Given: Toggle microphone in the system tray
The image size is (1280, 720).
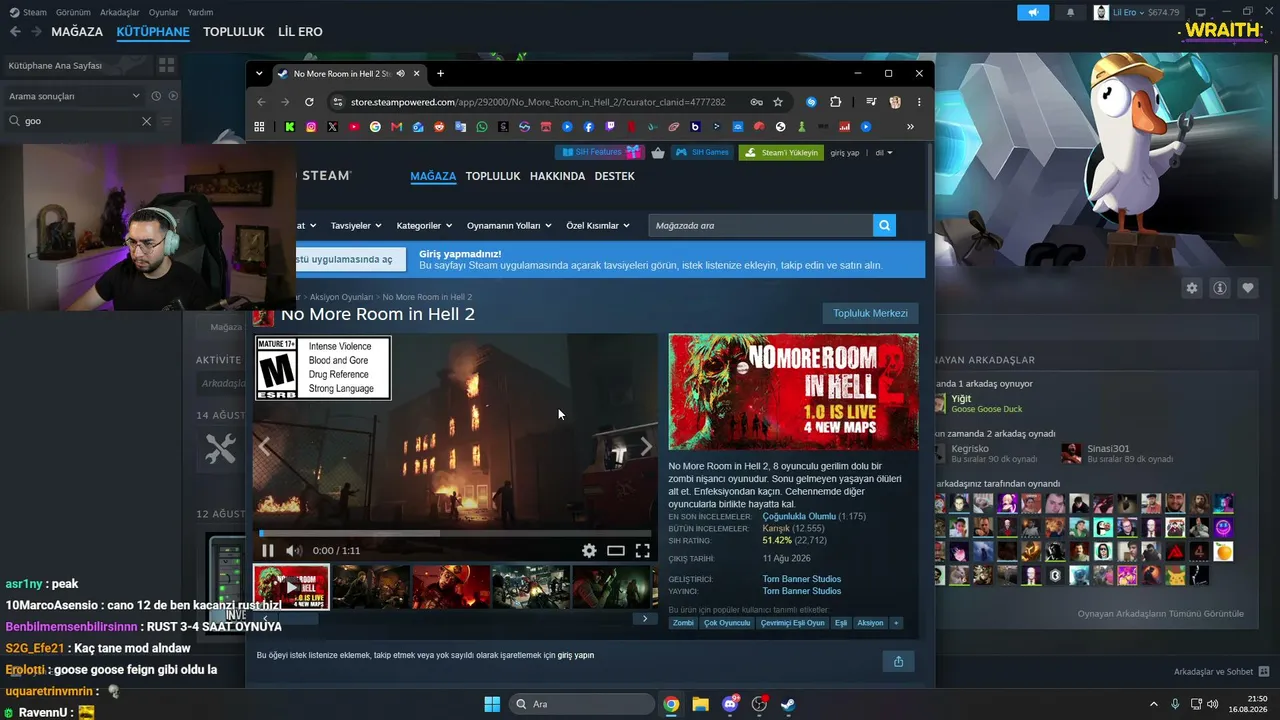Looking at the screenshot, I should [x=1175, y=704].
